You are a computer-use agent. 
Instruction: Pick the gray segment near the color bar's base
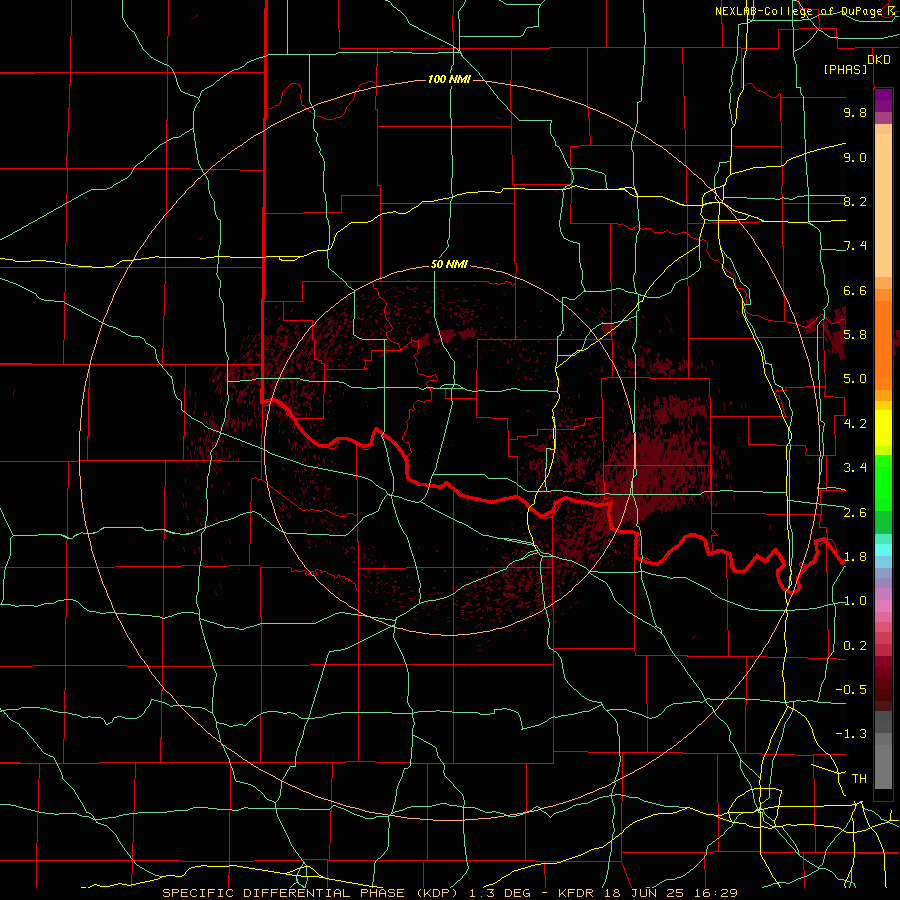point(883,767)
